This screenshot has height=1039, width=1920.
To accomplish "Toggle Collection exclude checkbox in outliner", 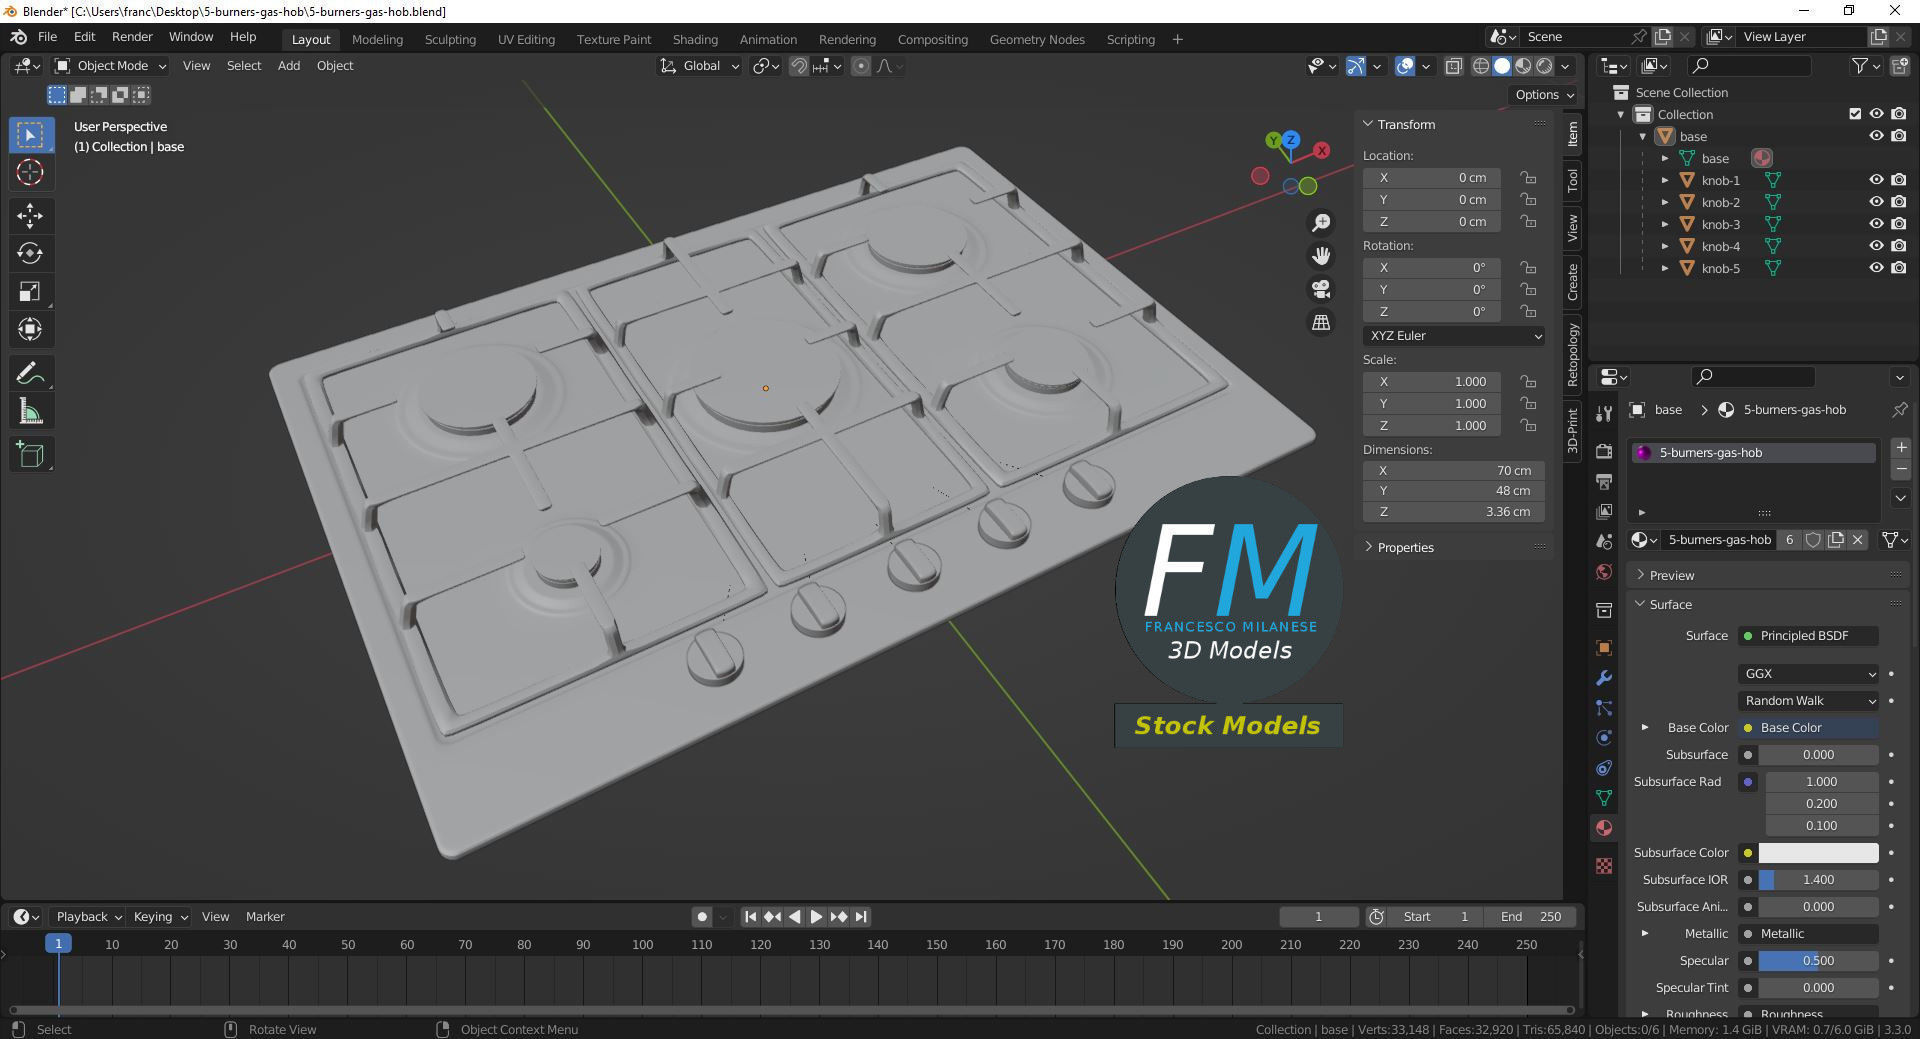I will [1855, 114].
